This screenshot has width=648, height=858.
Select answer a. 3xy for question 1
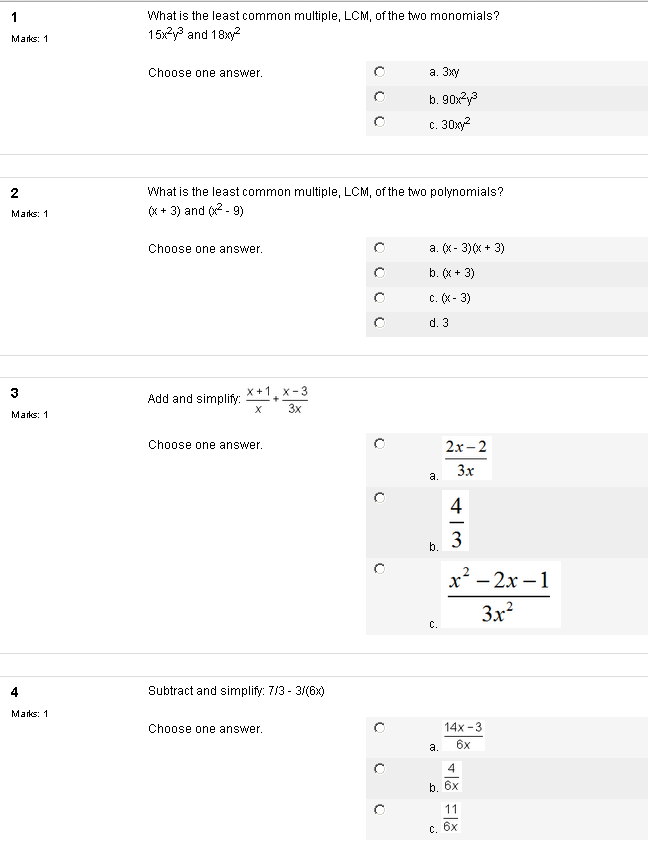[x=379, y=72]
